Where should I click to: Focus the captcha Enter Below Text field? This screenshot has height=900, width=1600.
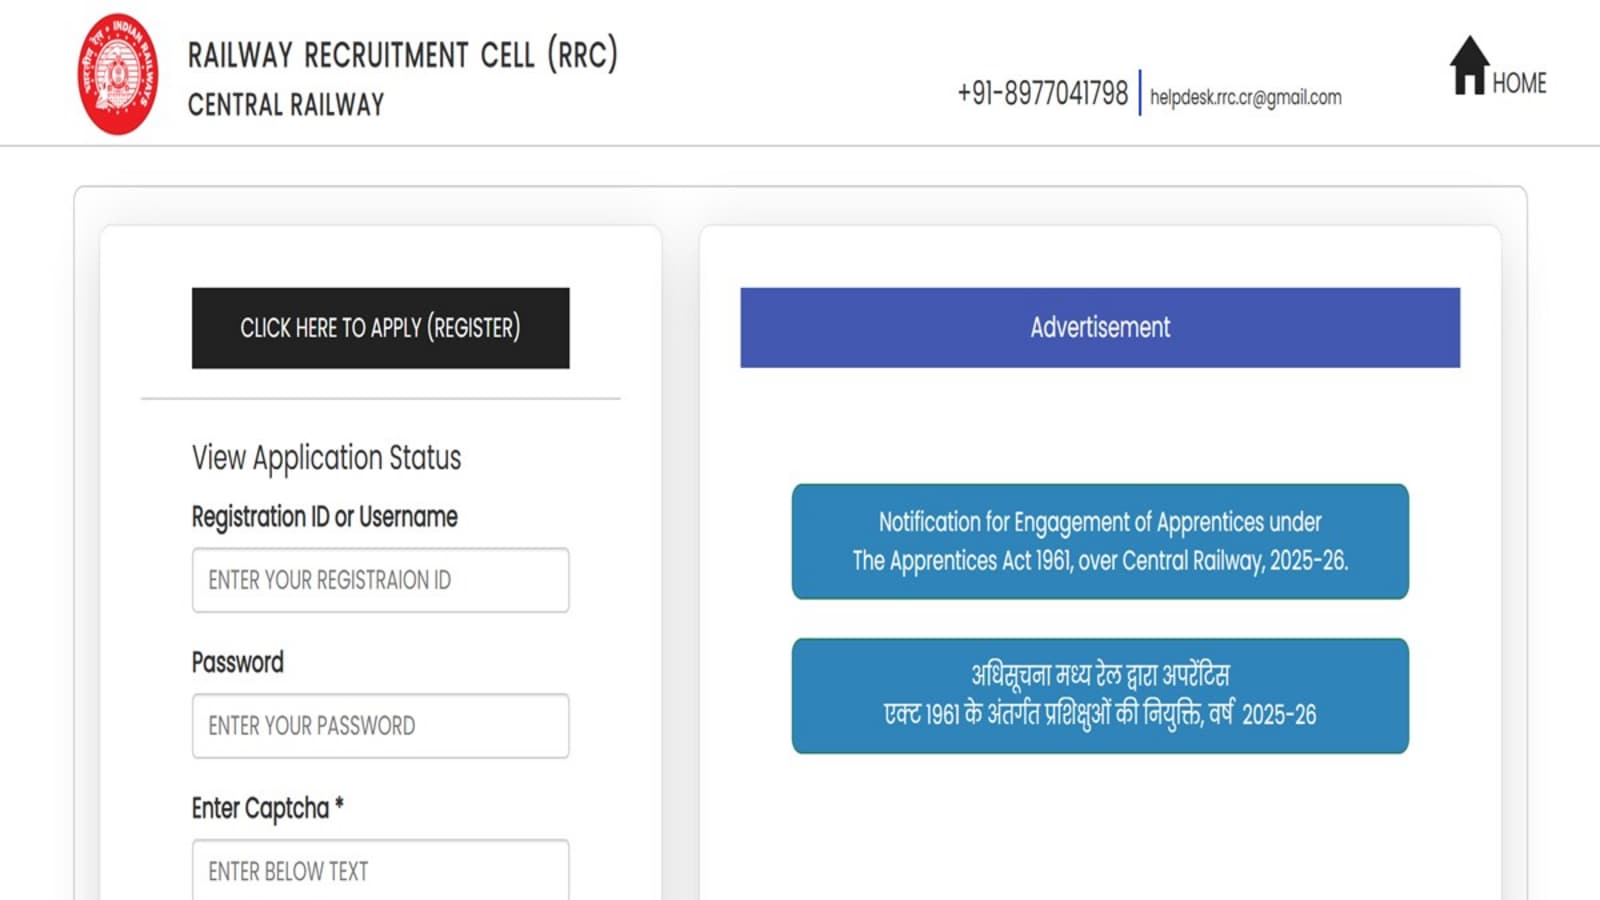[x=380, y=870]
